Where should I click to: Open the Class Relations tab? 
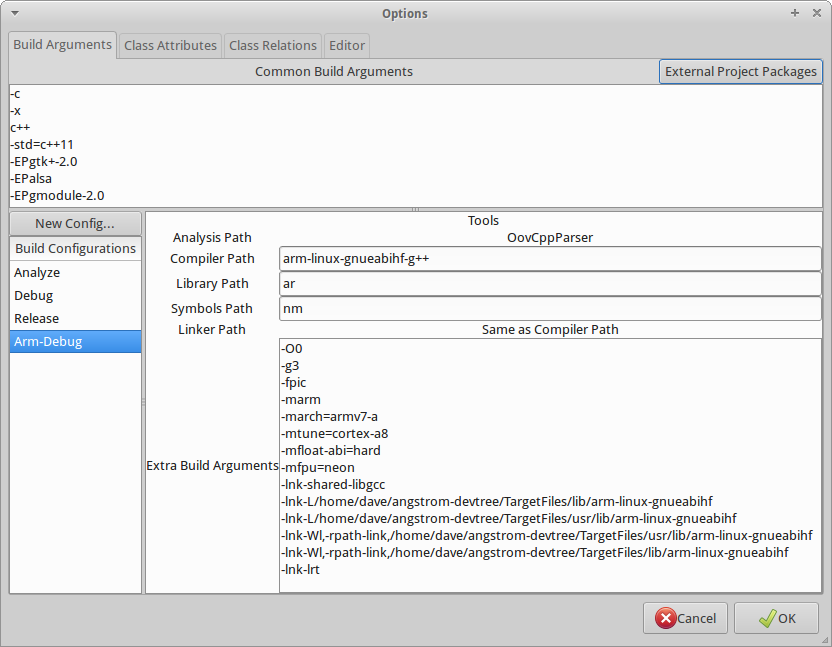coord(272,45)
